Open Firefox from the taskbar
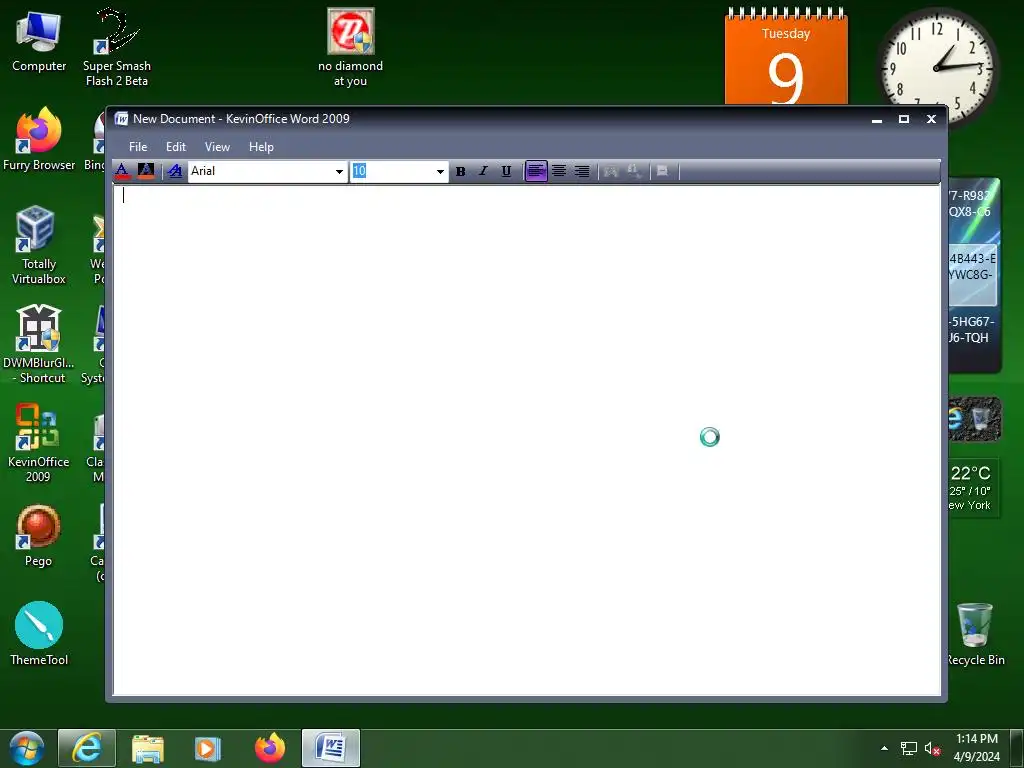This screenshot has width=1024, height=768. coord(270,748)
